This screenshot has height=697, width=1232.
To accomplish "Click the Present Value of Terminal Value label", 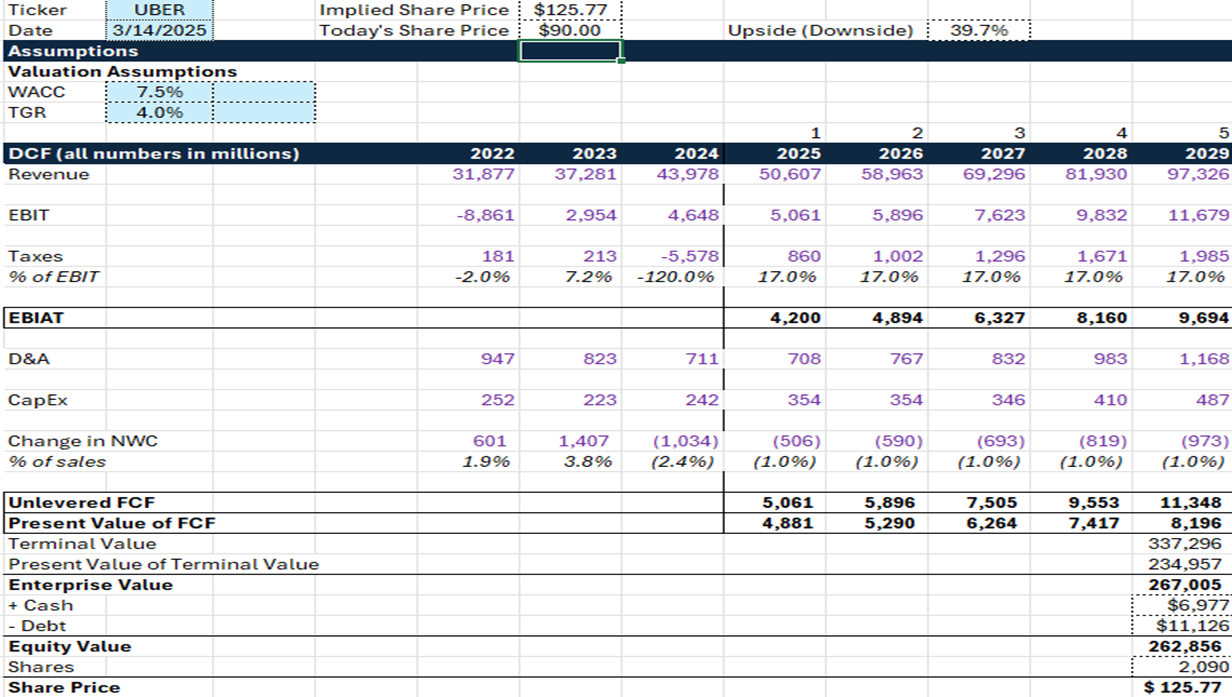I will click(164, 564).
